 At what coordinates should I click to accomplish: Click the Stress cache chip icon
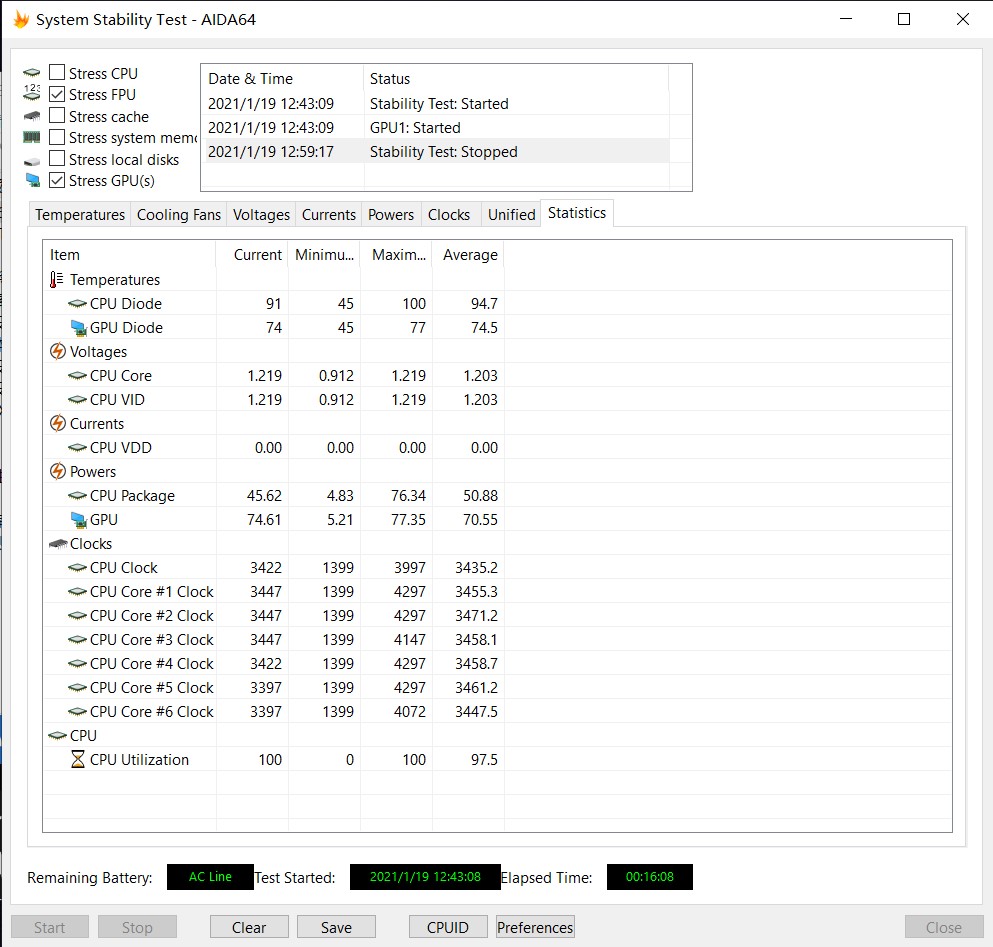coord(32,116)
